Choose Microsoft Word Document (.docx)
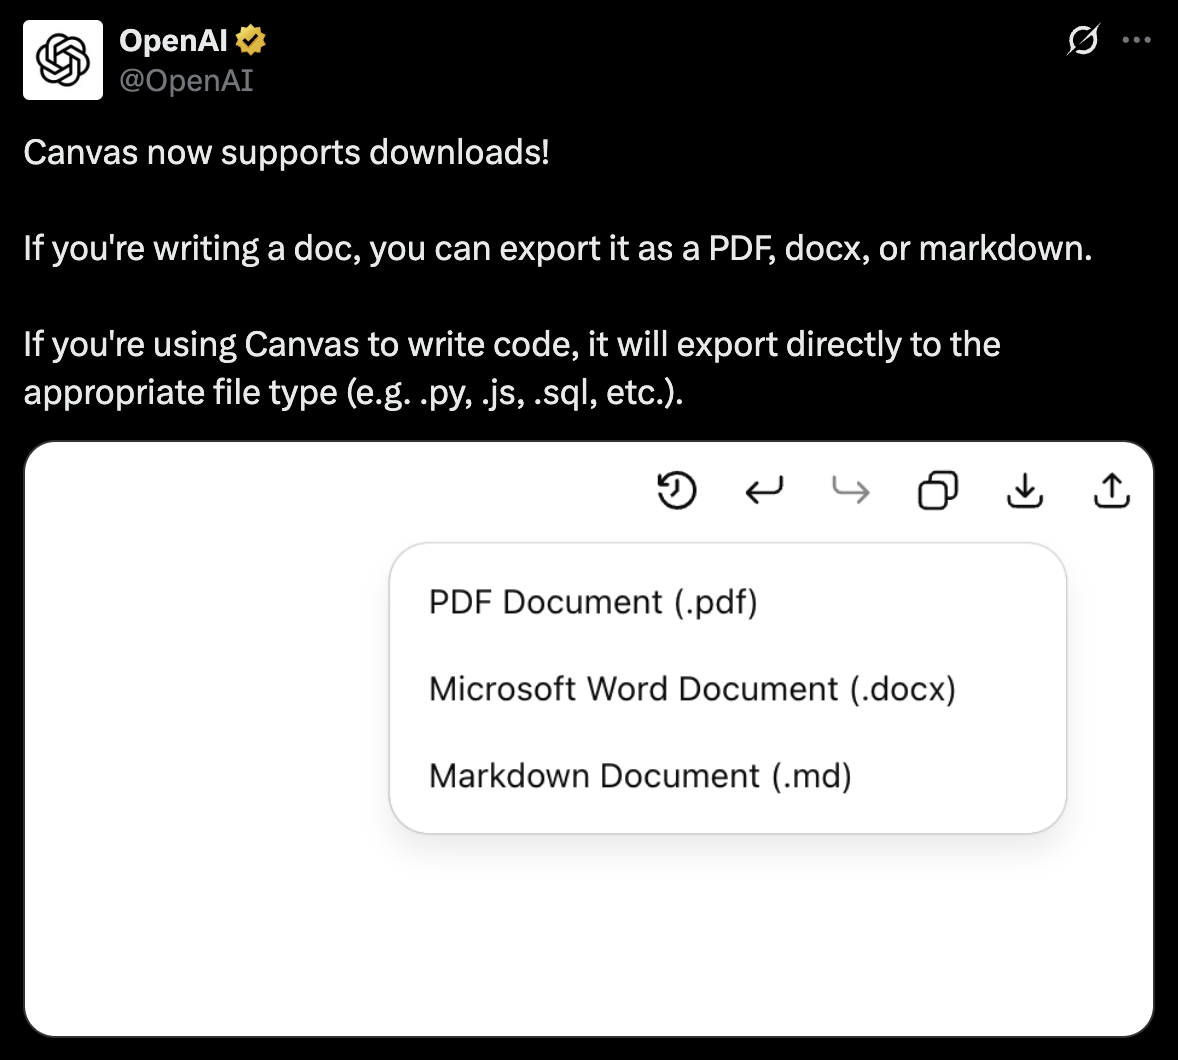 pyautogui.click(x=692, y=689)
